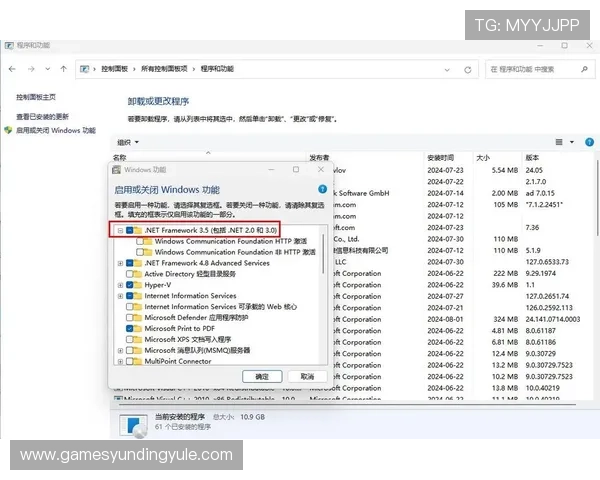Open 查看已安装的更新 link

pos(42,116)
